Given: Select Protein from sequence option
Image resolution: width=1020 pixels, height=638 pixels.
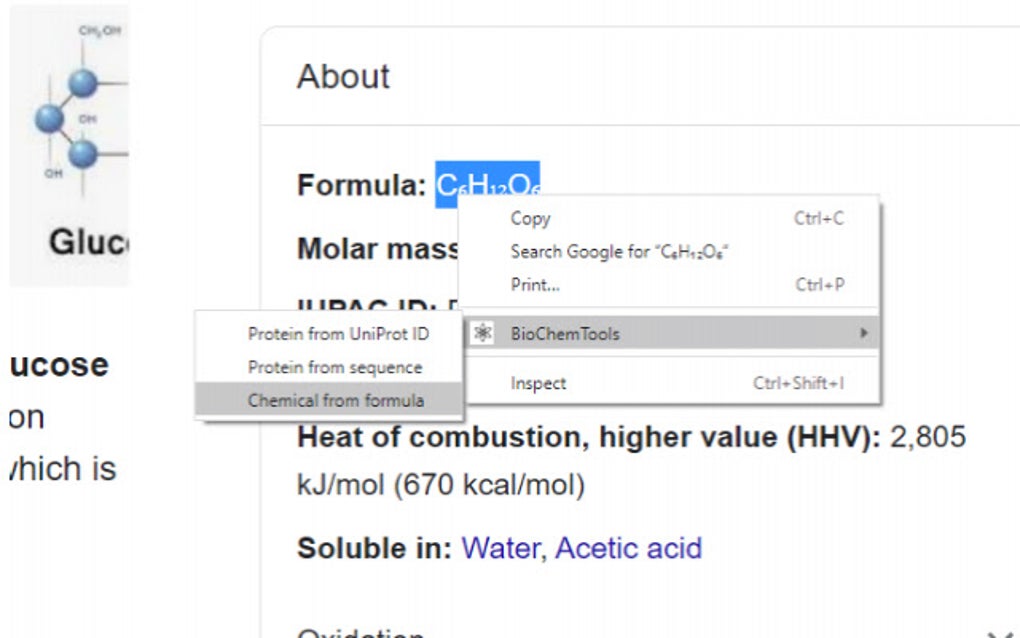Looking at the screenshot, I should [335, 367].
